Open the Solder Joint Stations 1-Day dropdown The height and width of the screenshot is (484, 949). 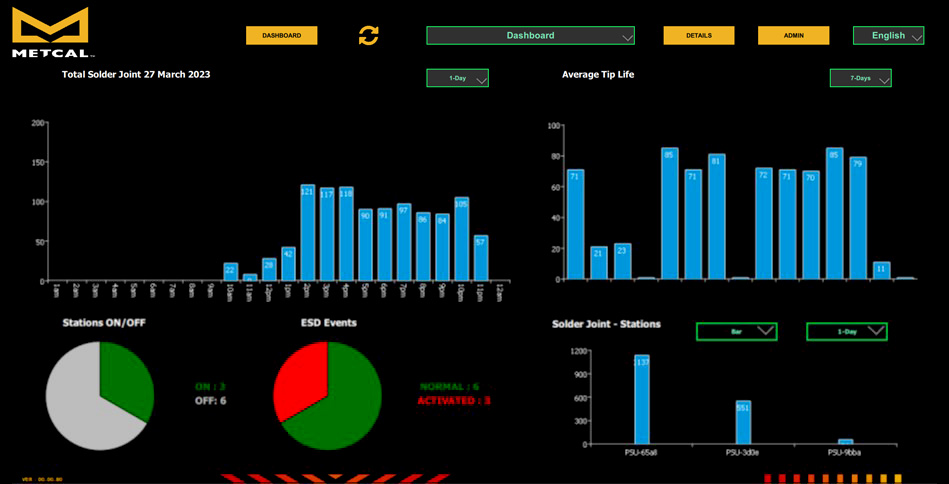(846, 331)
